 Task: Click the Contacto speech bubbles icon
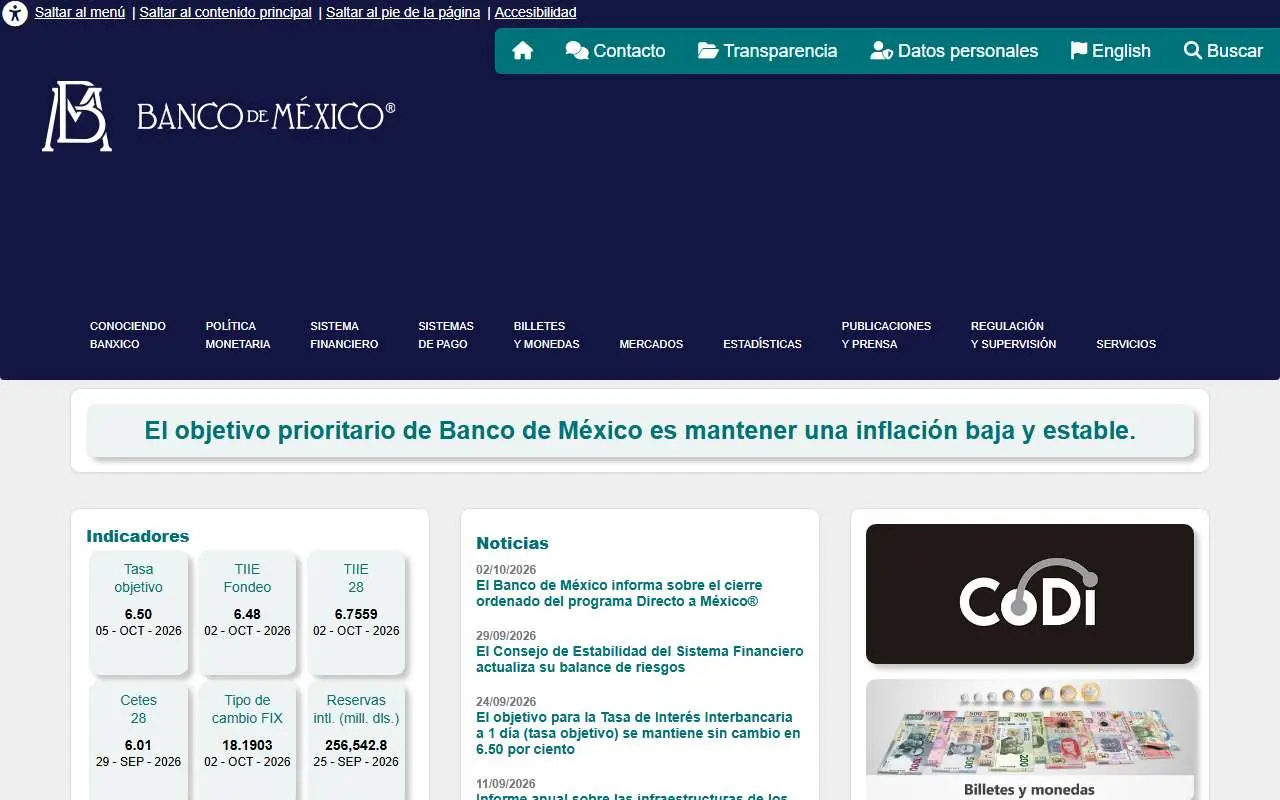pos(577,51)
